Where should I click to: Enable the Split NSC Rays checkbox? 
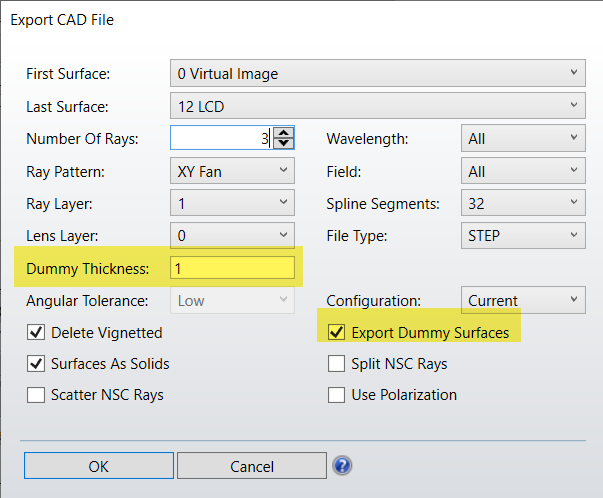336,364
